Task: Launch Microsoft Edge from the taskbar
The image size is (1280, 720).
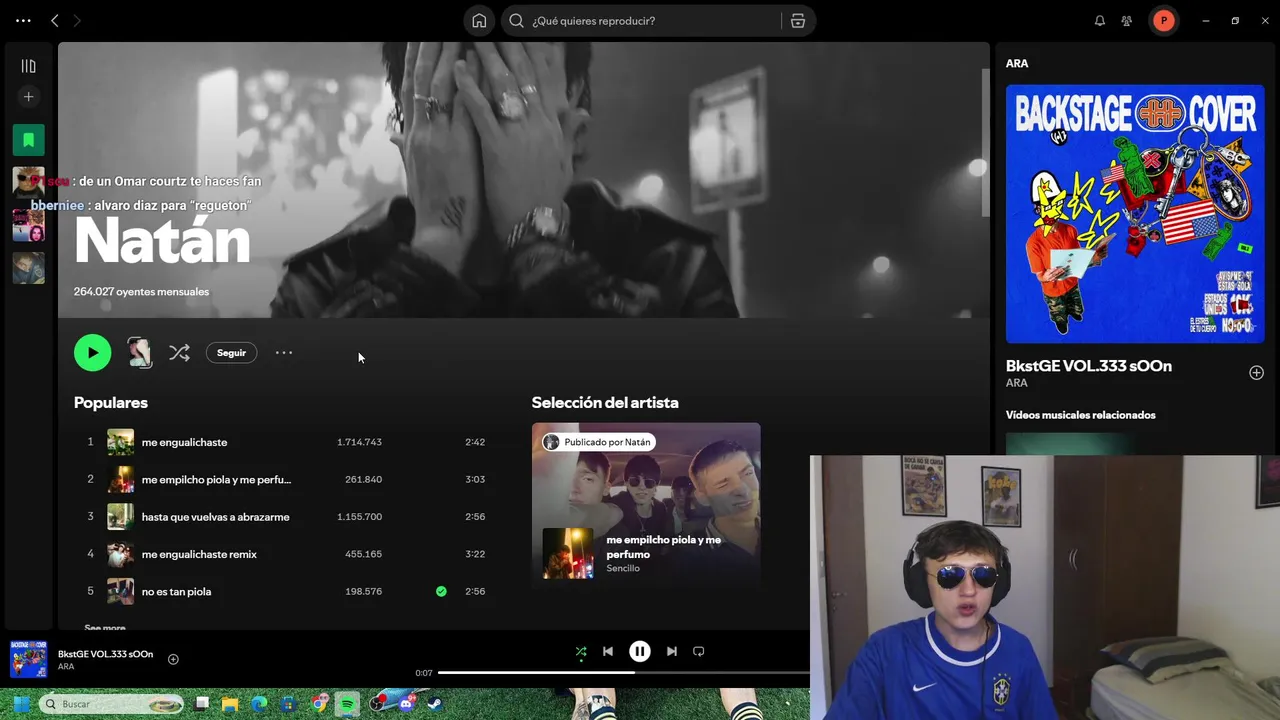Action: (x=259, y=704)
